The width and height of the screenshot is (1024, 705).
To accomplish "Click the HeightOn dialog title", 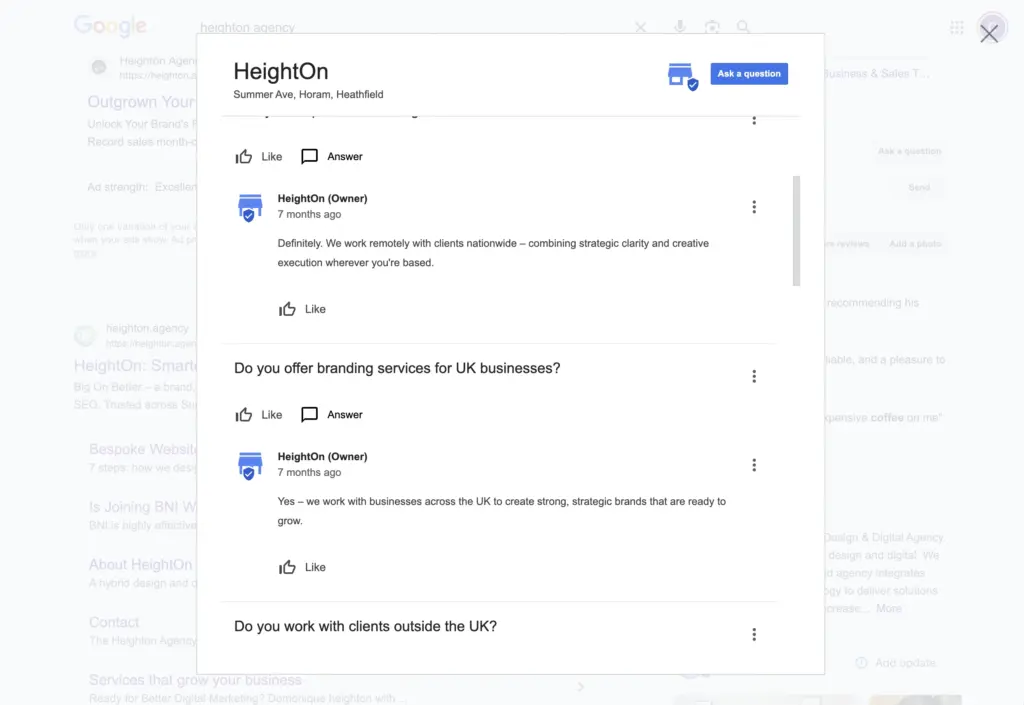I will (x=281, y=71).
